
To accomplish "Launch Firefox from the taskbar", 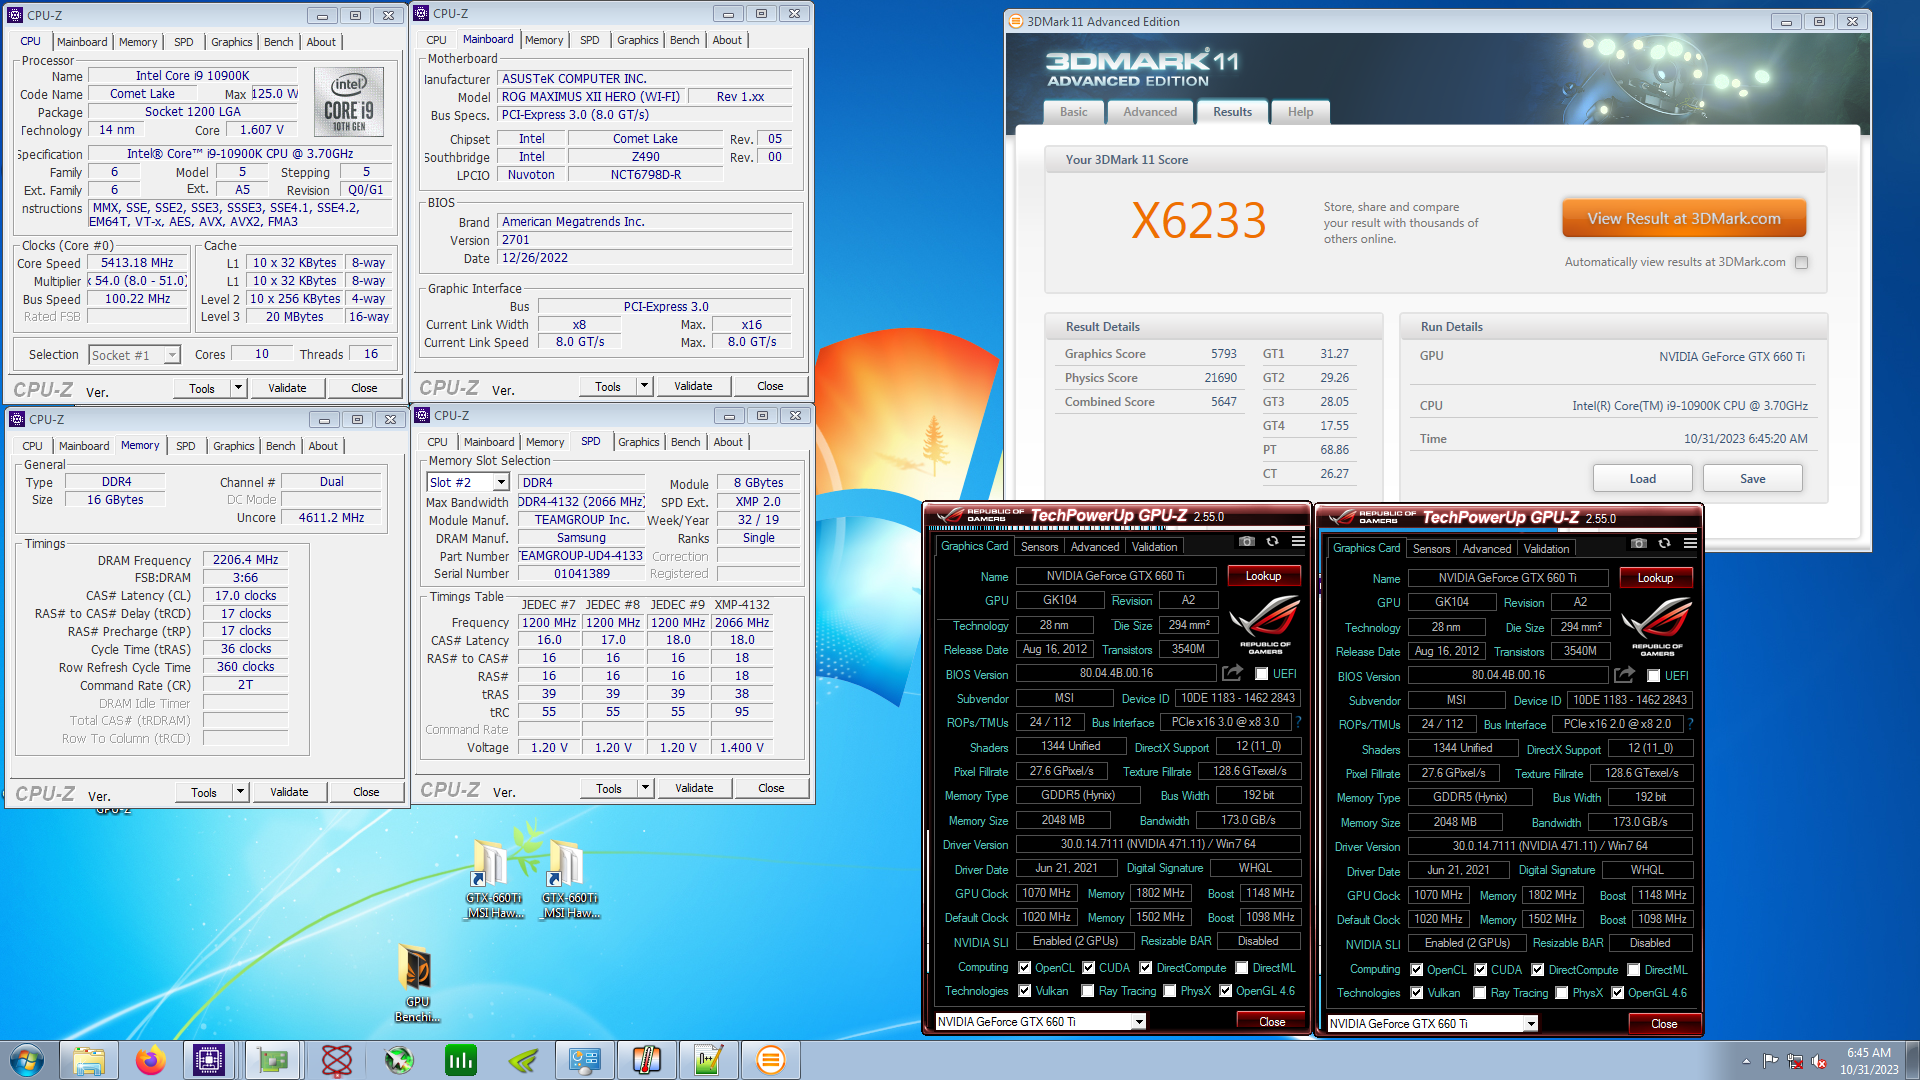I will pyautogui.click(x=151, y=1060).
